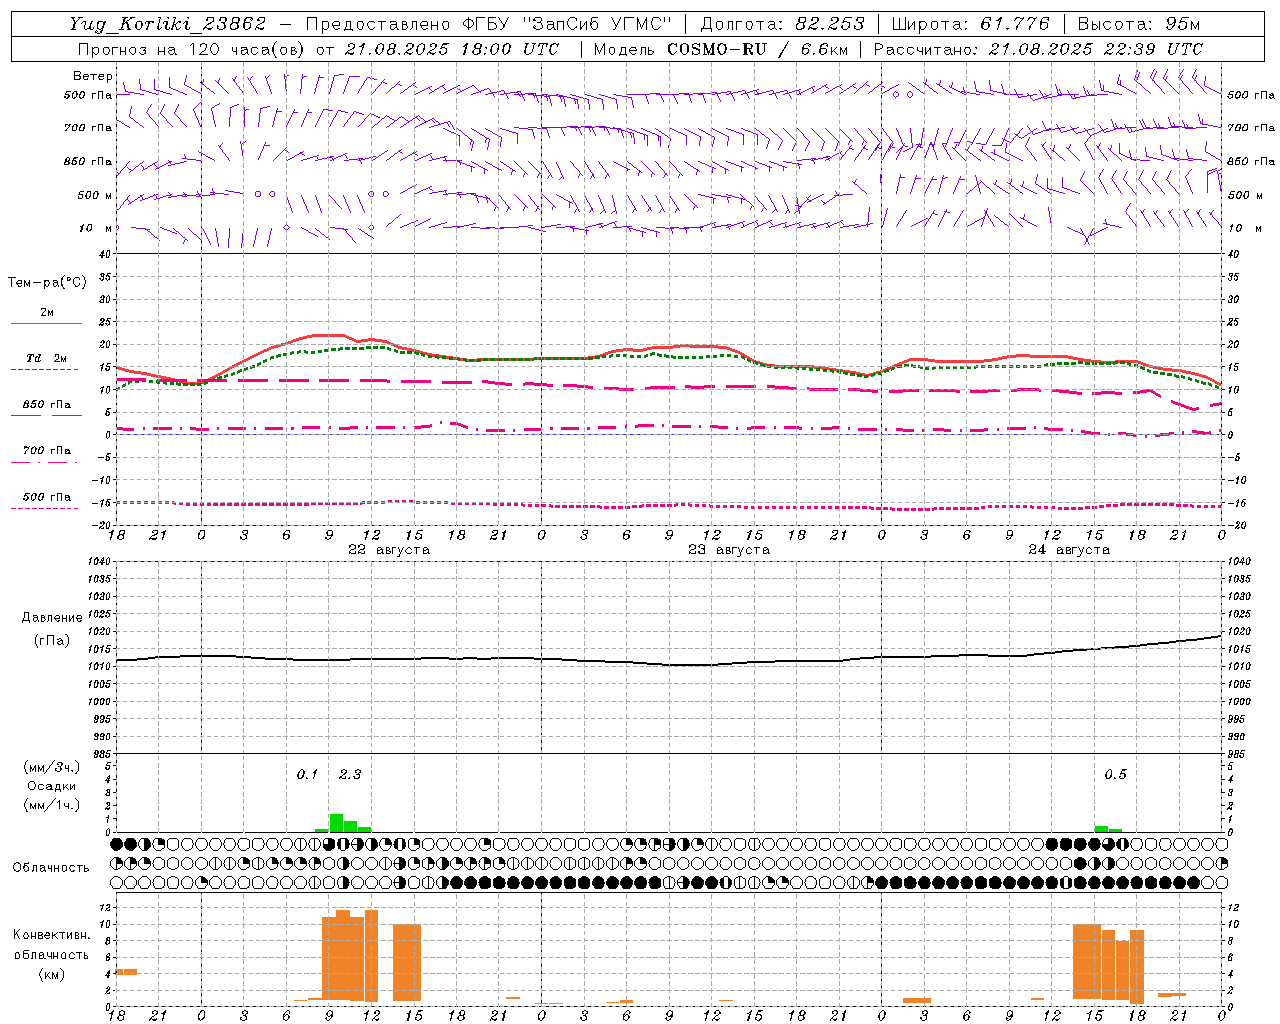Click the '22 августа' date label
Image resolution: width=1280 pixels, height=1024 pixels.
[389, 550]
